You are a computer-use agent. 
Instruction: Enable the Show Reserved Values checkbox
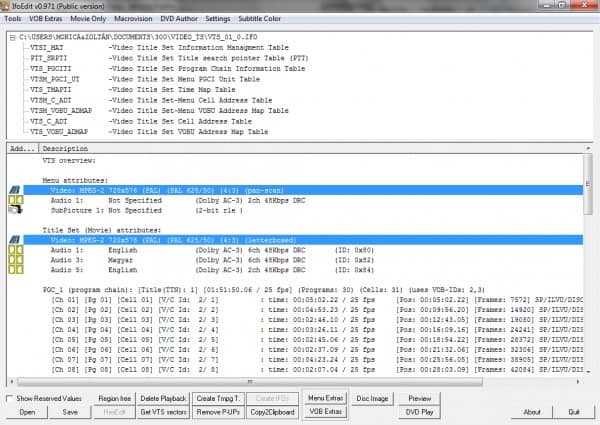[x=9, y=398]
